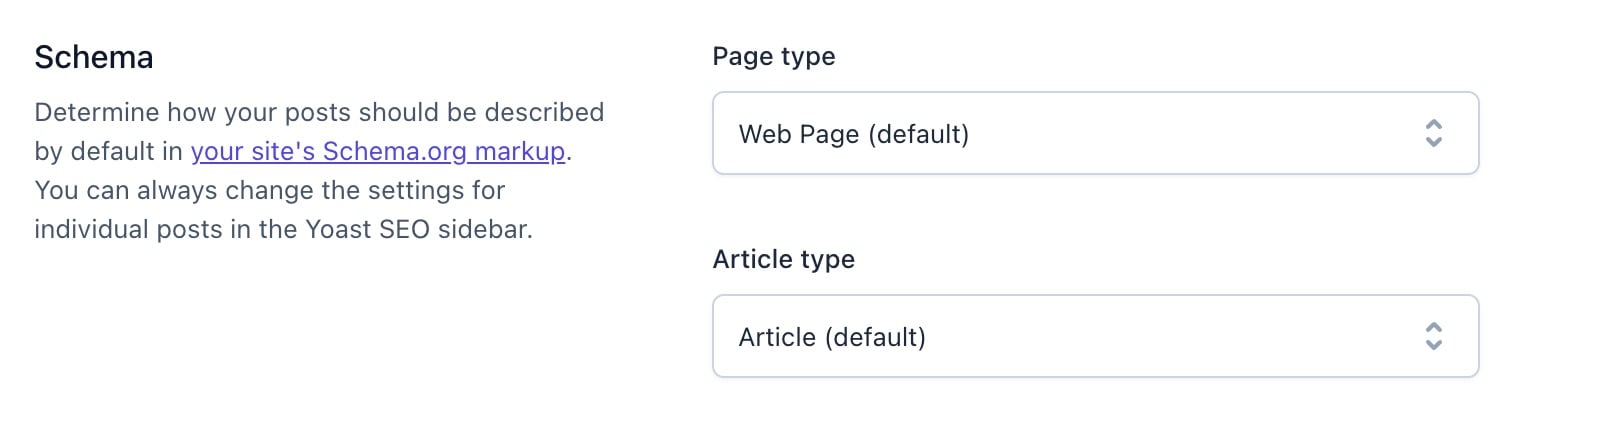
Task: Open your site's Schema.org markup link
Action: (x=378, y=151)
